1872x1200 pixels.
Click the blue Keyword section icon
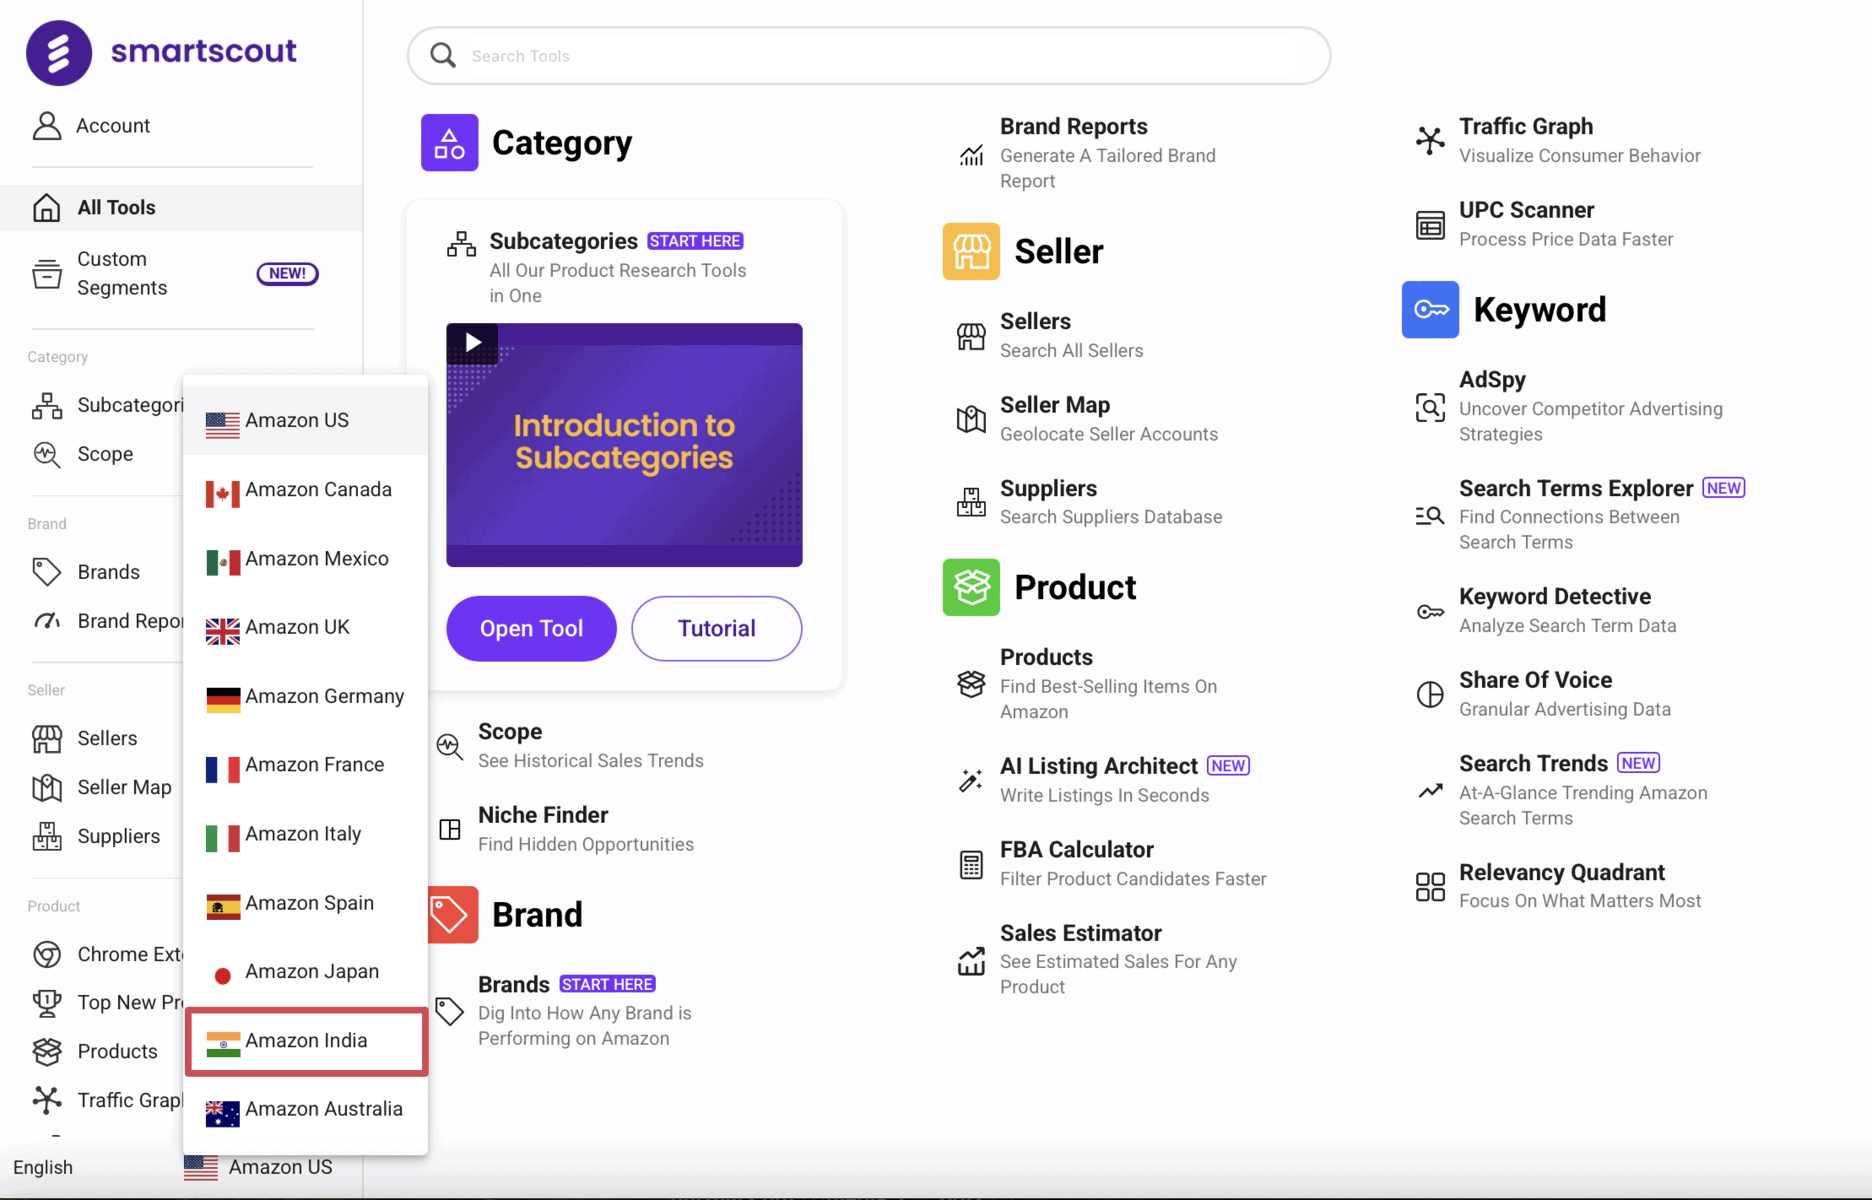tap(1430, 310)
